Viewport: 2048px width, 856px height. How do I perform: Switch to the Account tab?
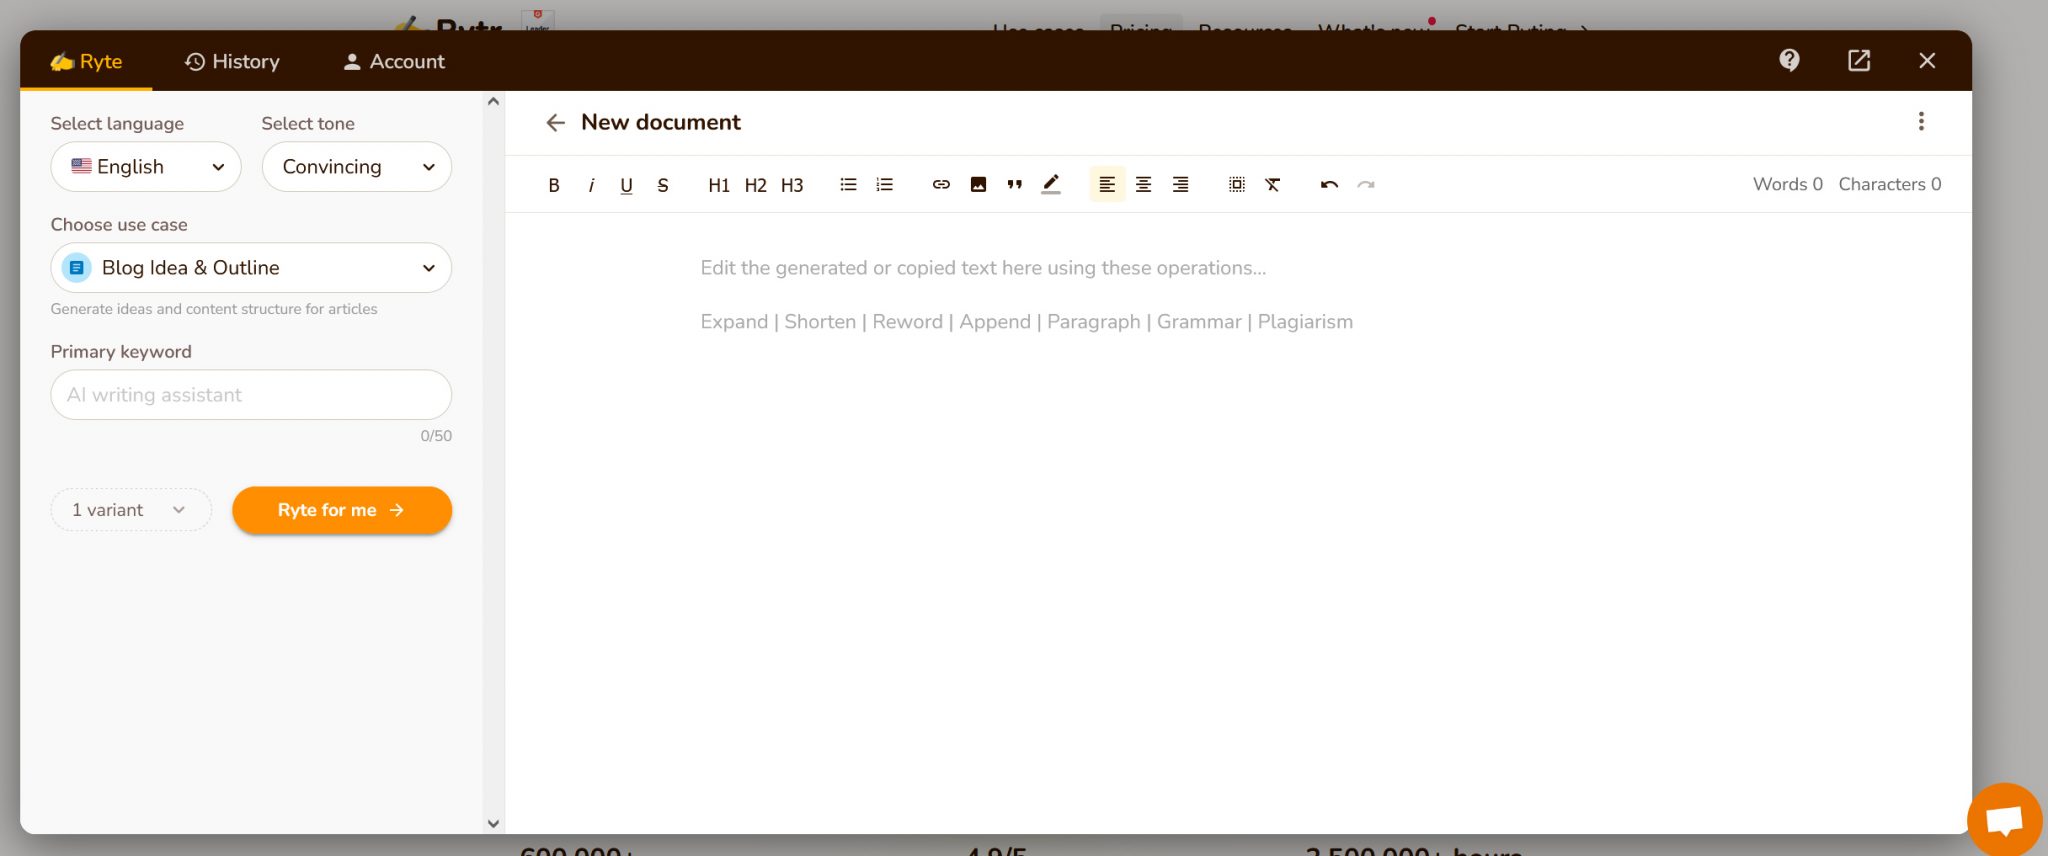[x=394, y=61]
